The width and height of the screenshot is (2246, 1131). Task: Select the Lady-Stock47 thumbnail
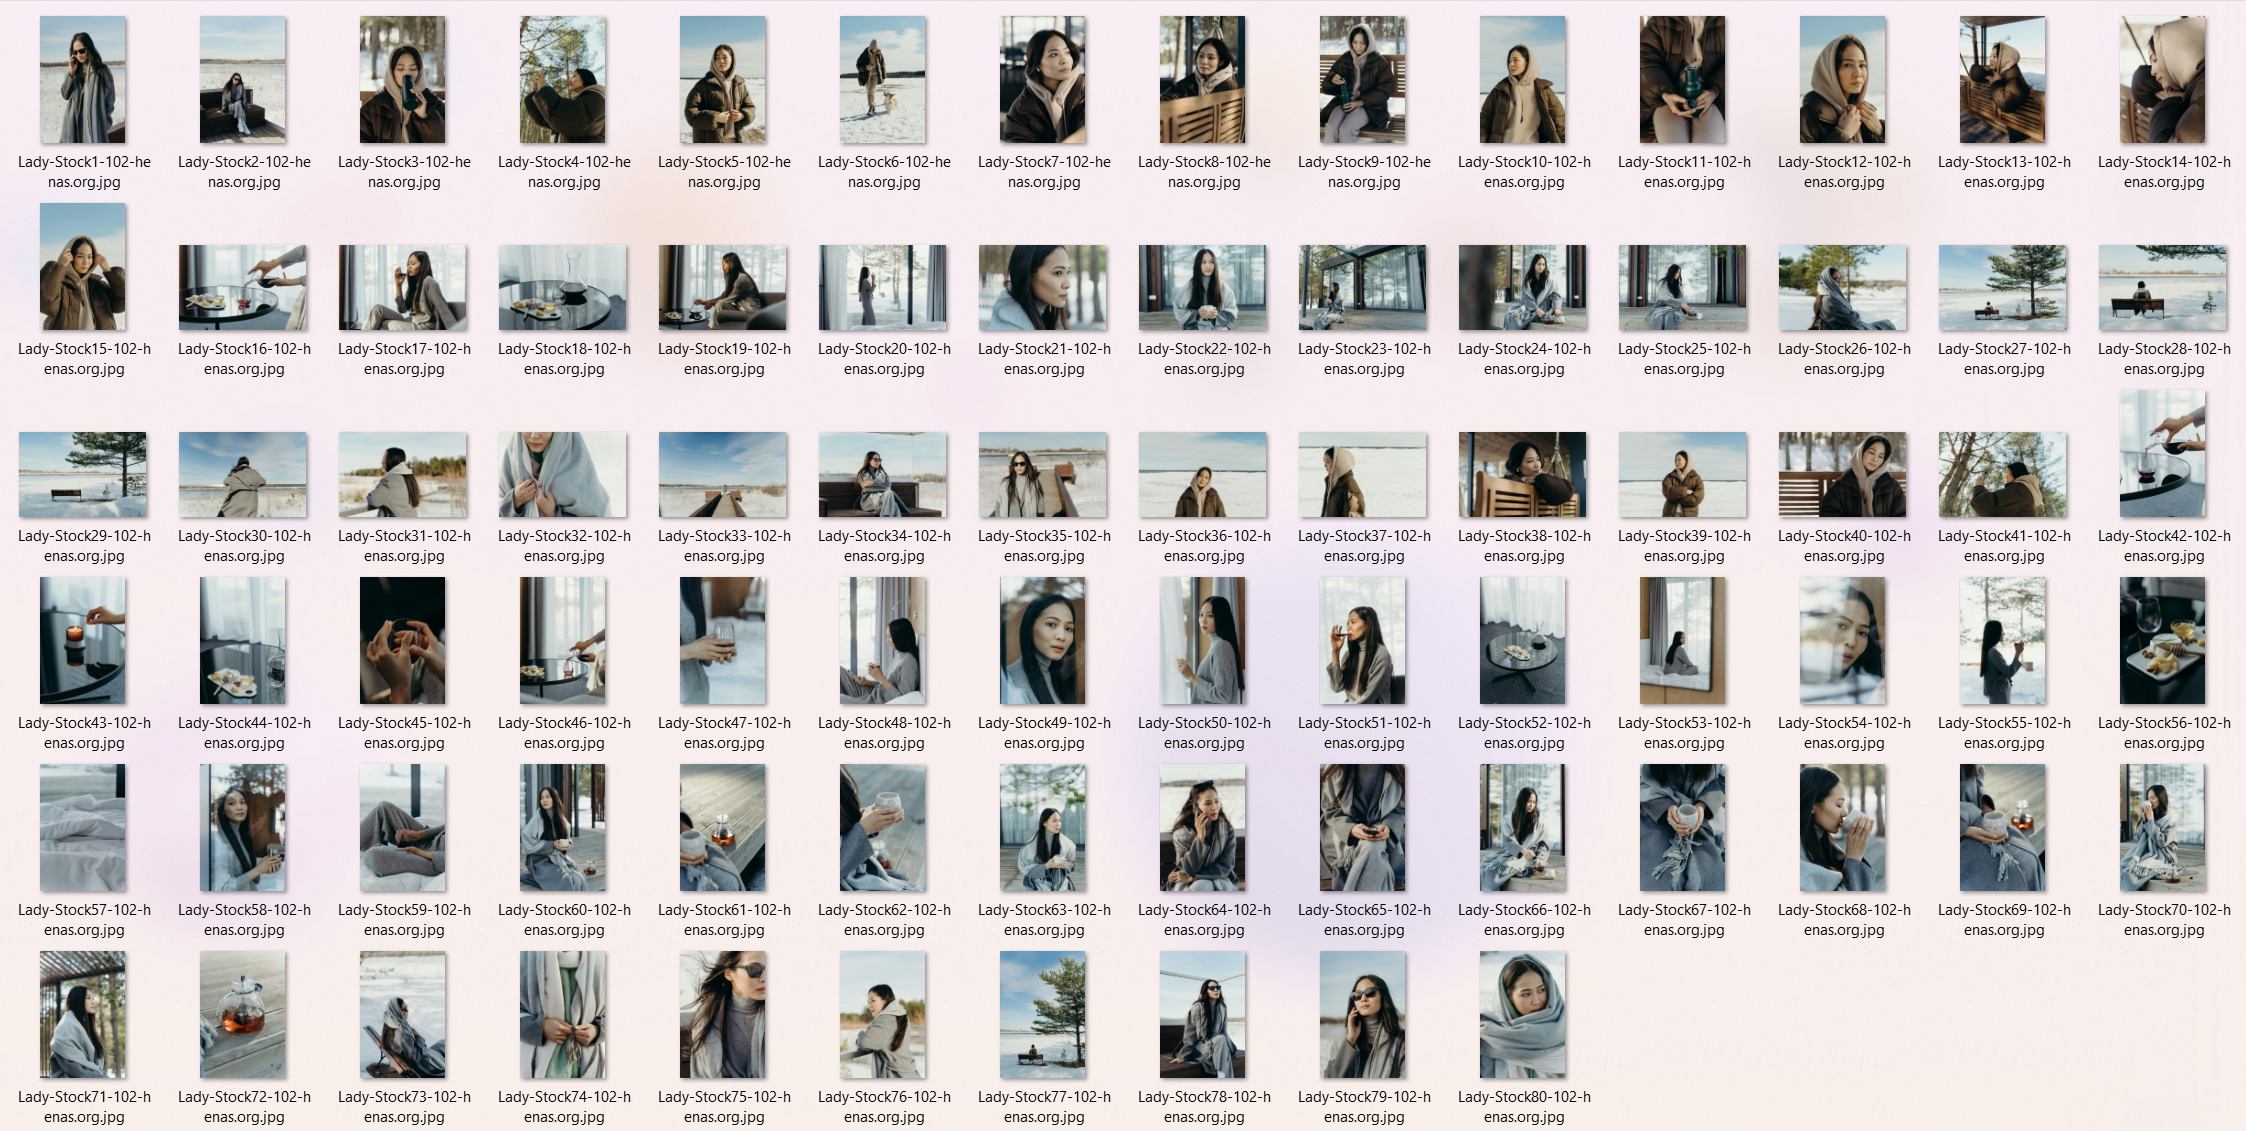(x=723, y=640)
